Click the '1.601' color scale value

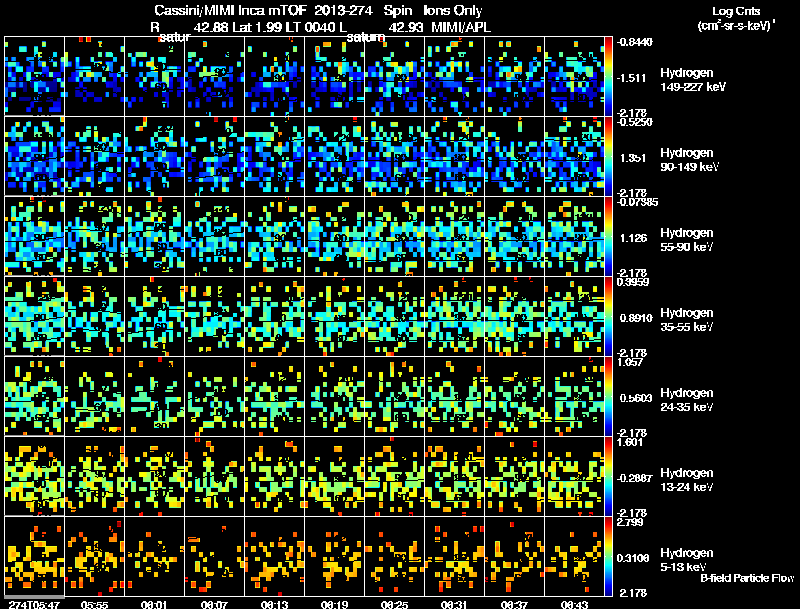click(630, 442)
